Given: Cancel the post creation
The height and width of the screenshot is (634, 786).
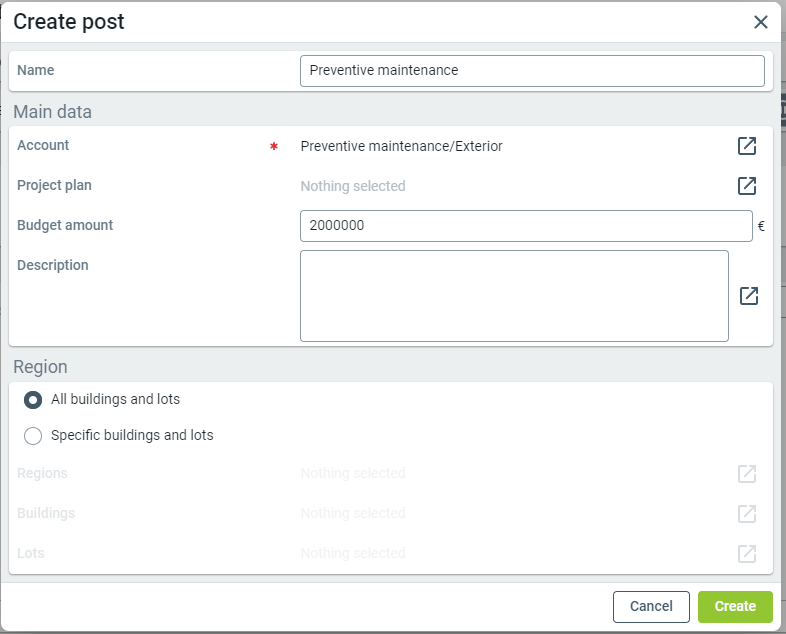Looking at the screenshot, I should click(x=651, y=607).
